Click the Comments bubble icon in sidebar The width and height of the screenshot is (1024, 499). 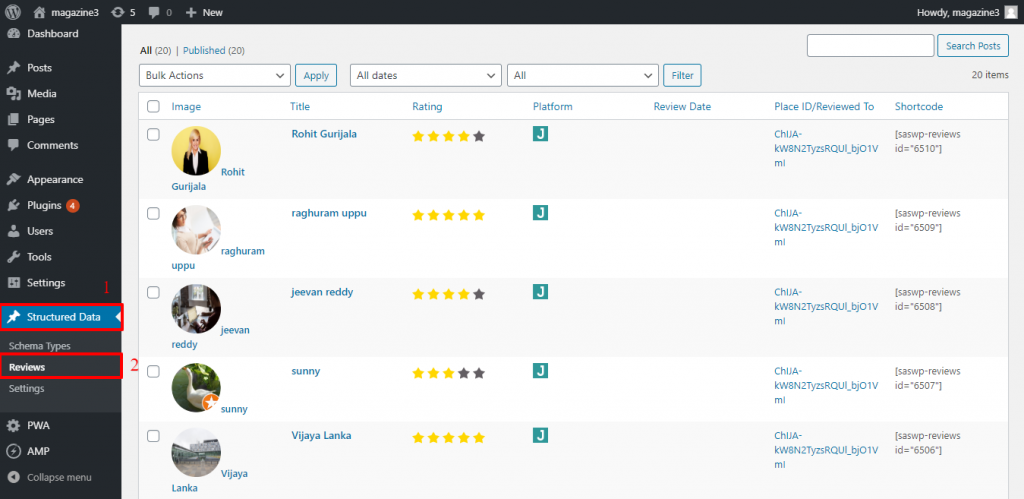tap(13, 145)
